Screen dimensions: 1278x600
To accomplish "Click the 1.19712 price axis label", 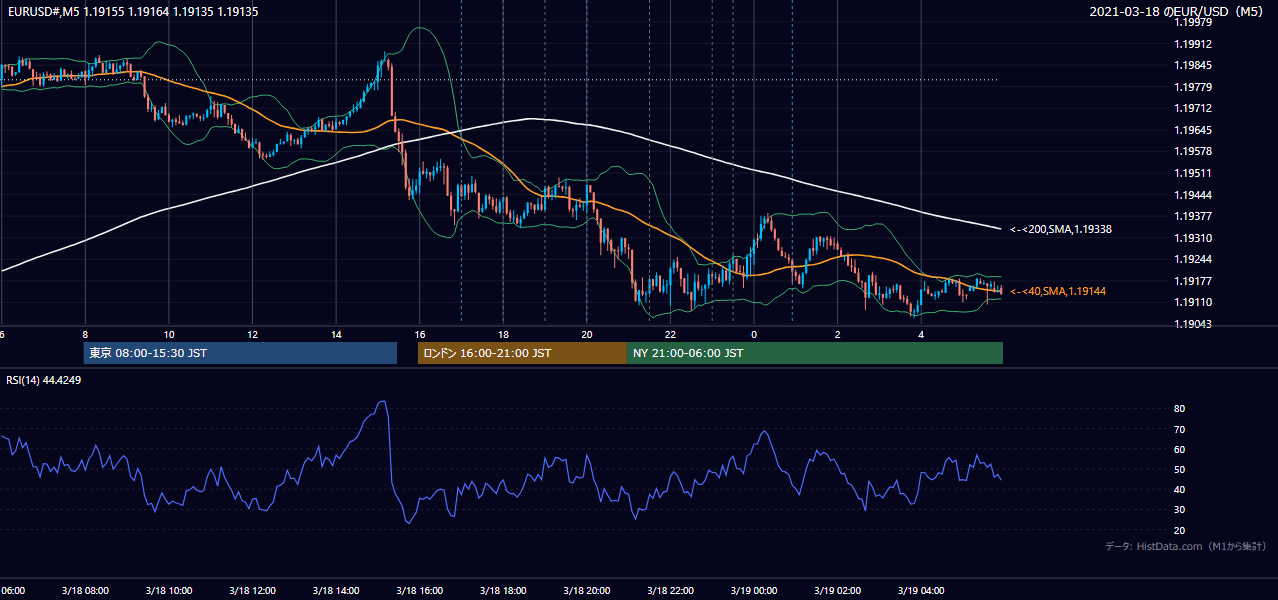I will point(1193,108).
